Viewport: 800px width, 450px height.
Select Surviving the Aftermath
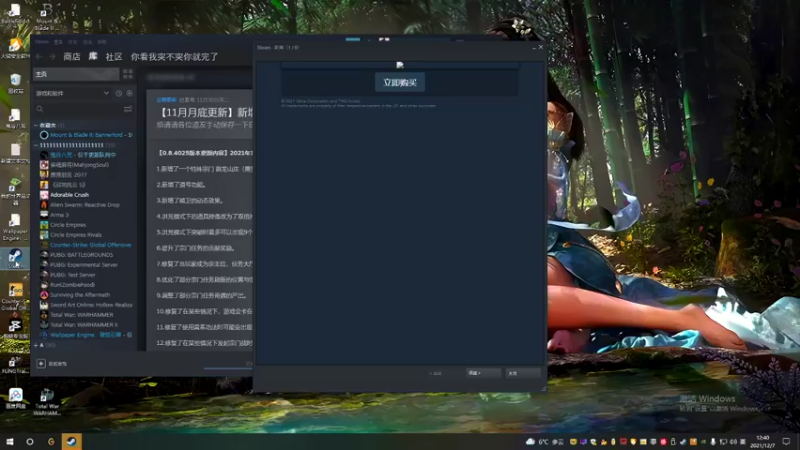click(x=80, y=295)
